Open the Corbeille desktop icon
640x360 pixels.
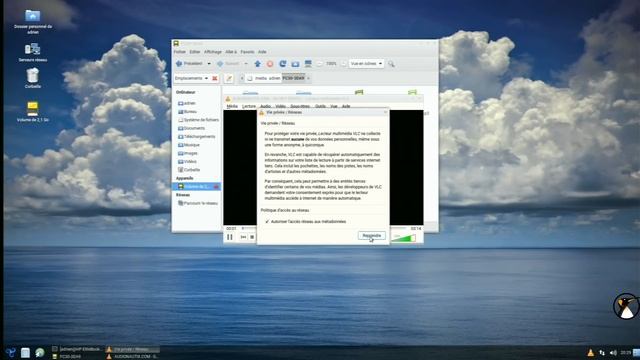click(33, 78)
